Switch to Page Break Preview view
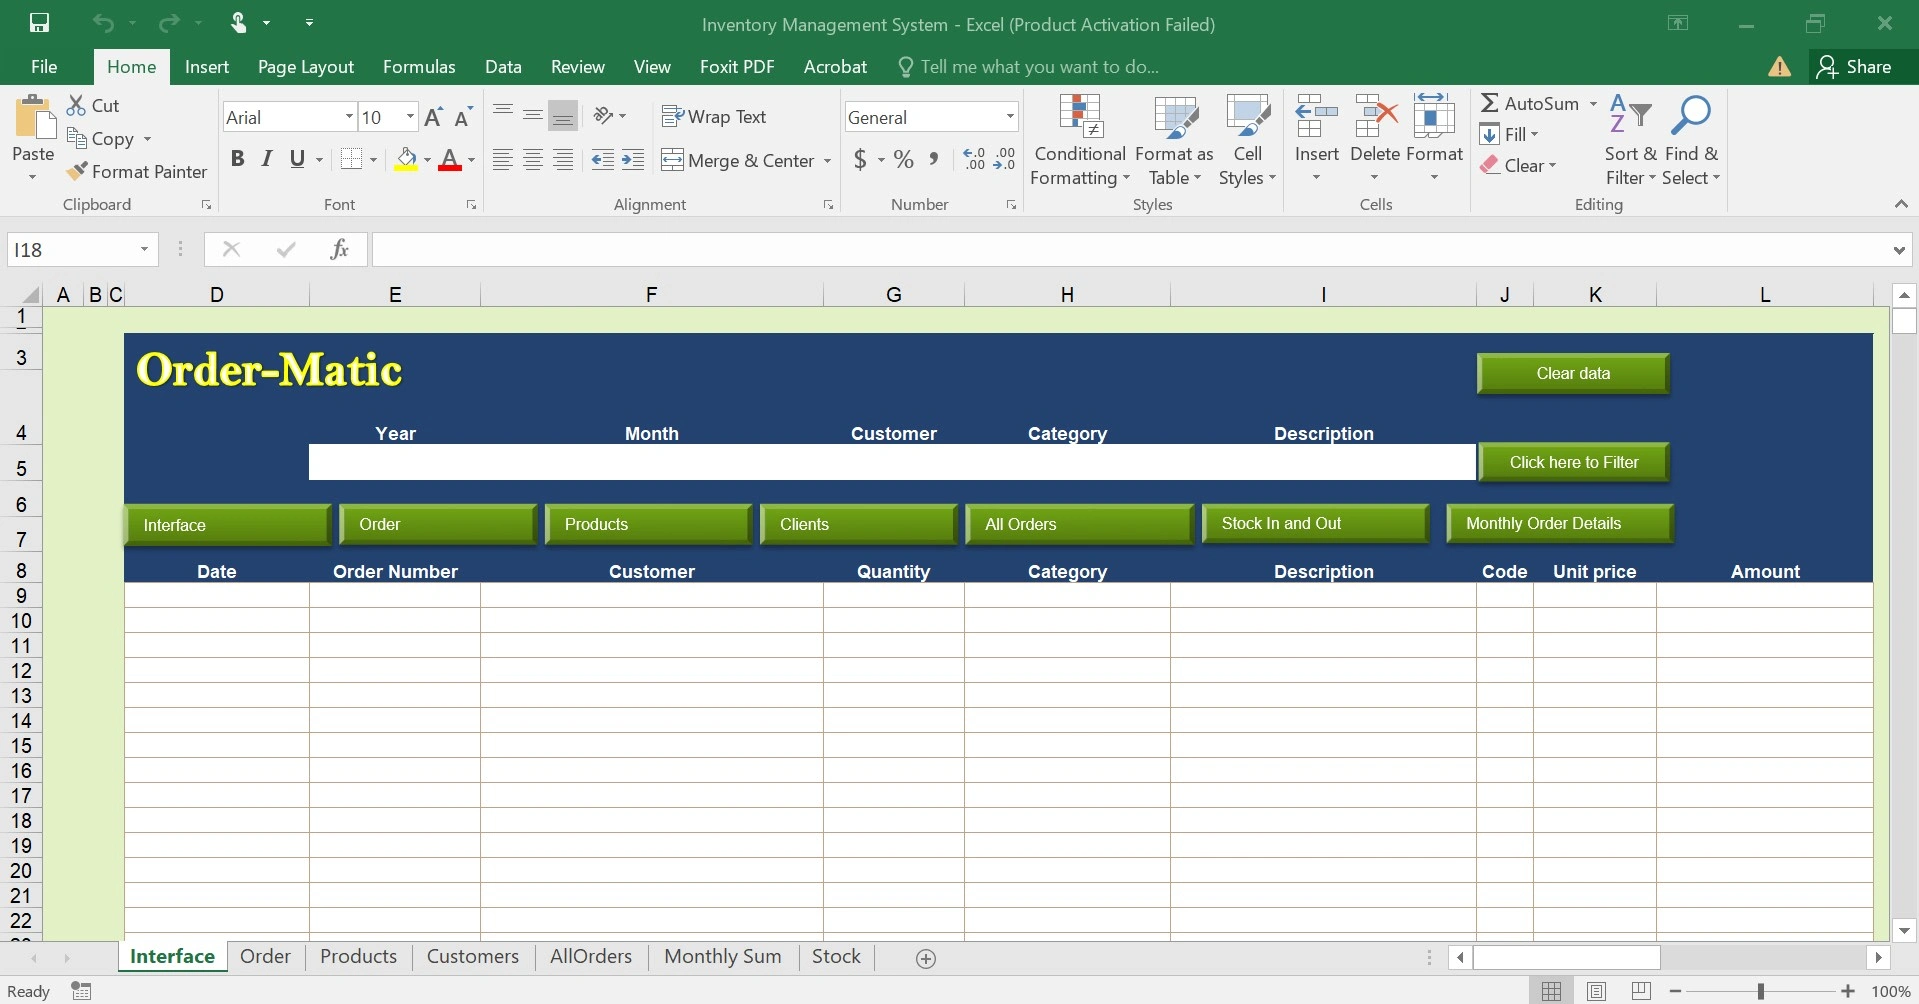 [x=1641, y=991]
